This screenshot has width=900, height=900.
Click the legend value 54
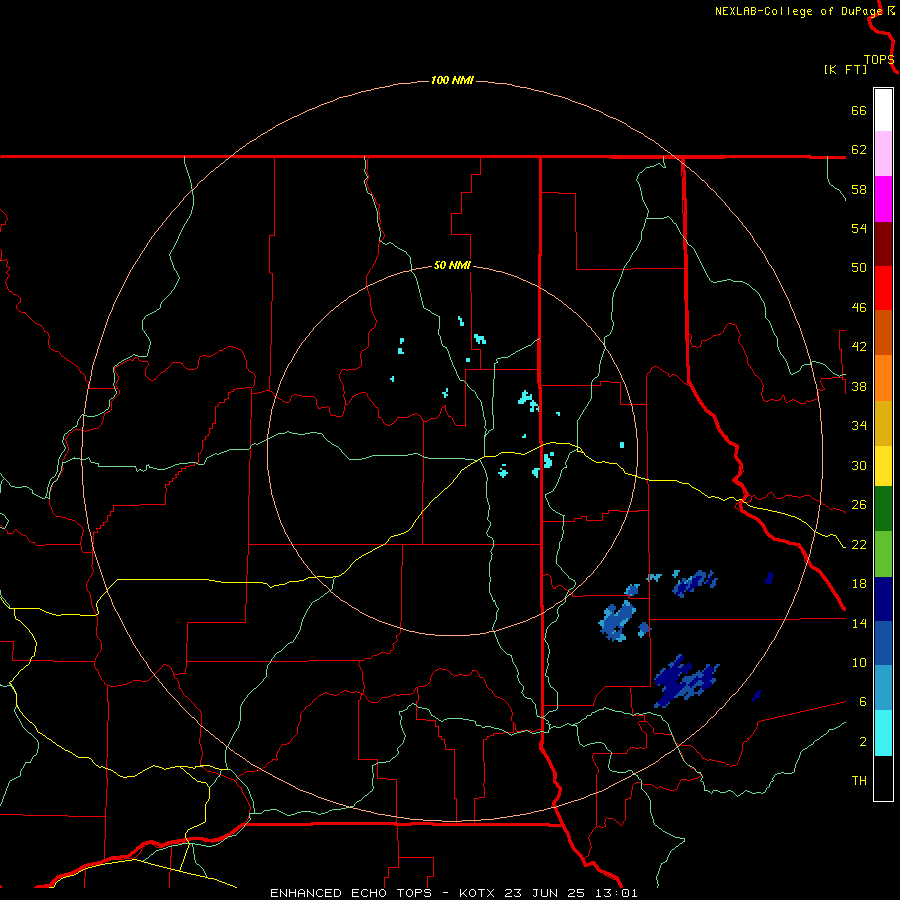[859, 228]
